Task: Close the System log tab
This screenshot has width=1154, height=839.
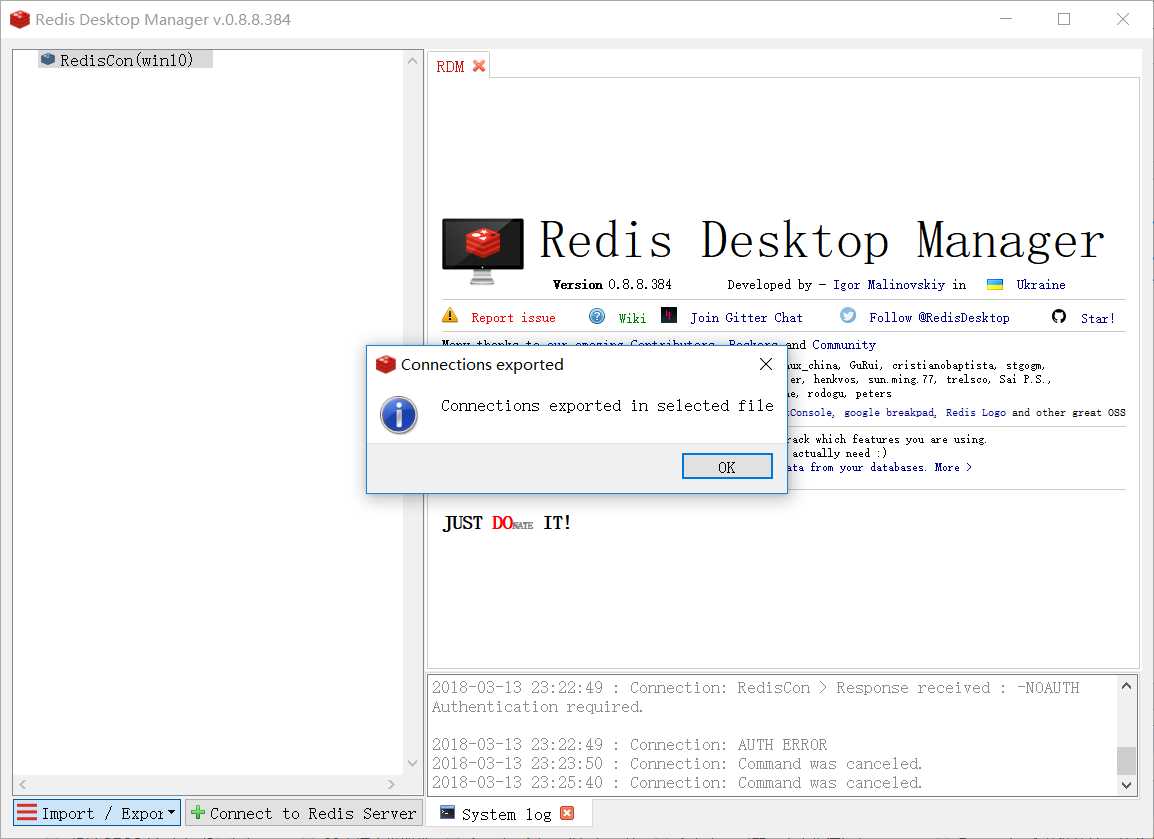Action: tap(567, 813)
